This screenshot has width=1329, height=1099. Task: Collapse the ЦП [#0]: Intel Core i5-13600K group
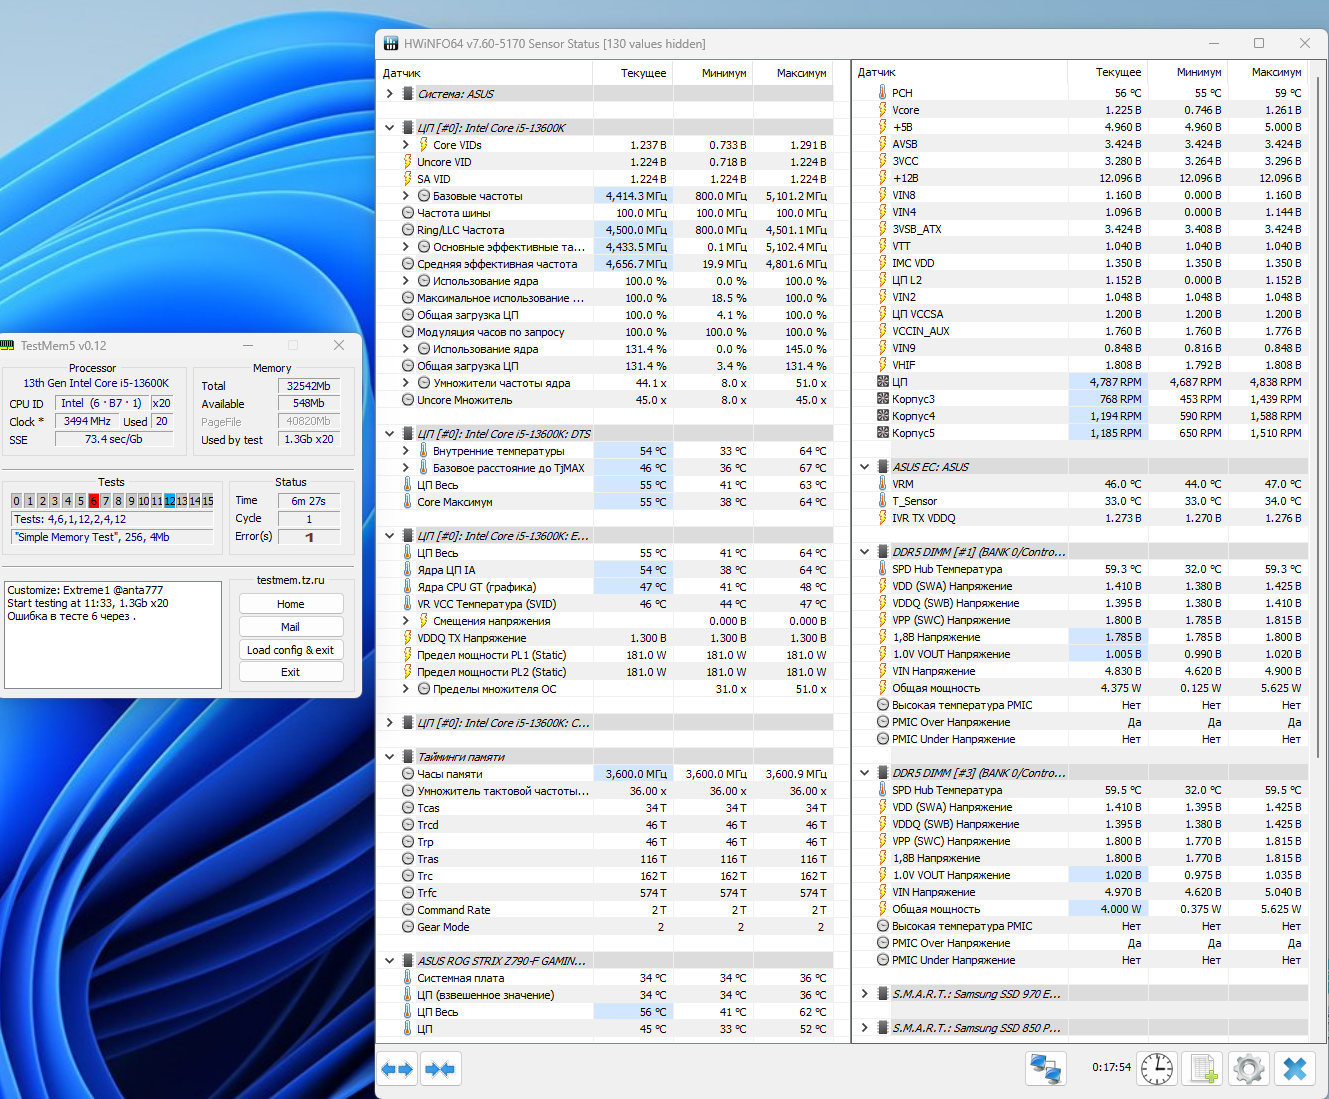[389, 128]
